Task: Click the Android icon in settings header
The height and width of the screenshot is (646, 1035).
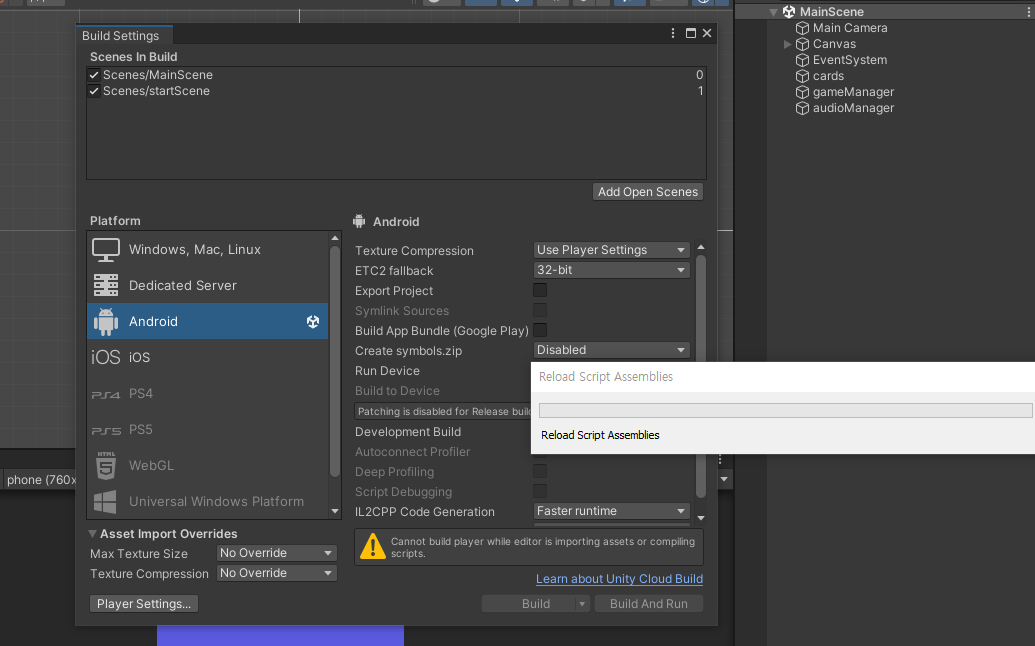Action: 359,221
